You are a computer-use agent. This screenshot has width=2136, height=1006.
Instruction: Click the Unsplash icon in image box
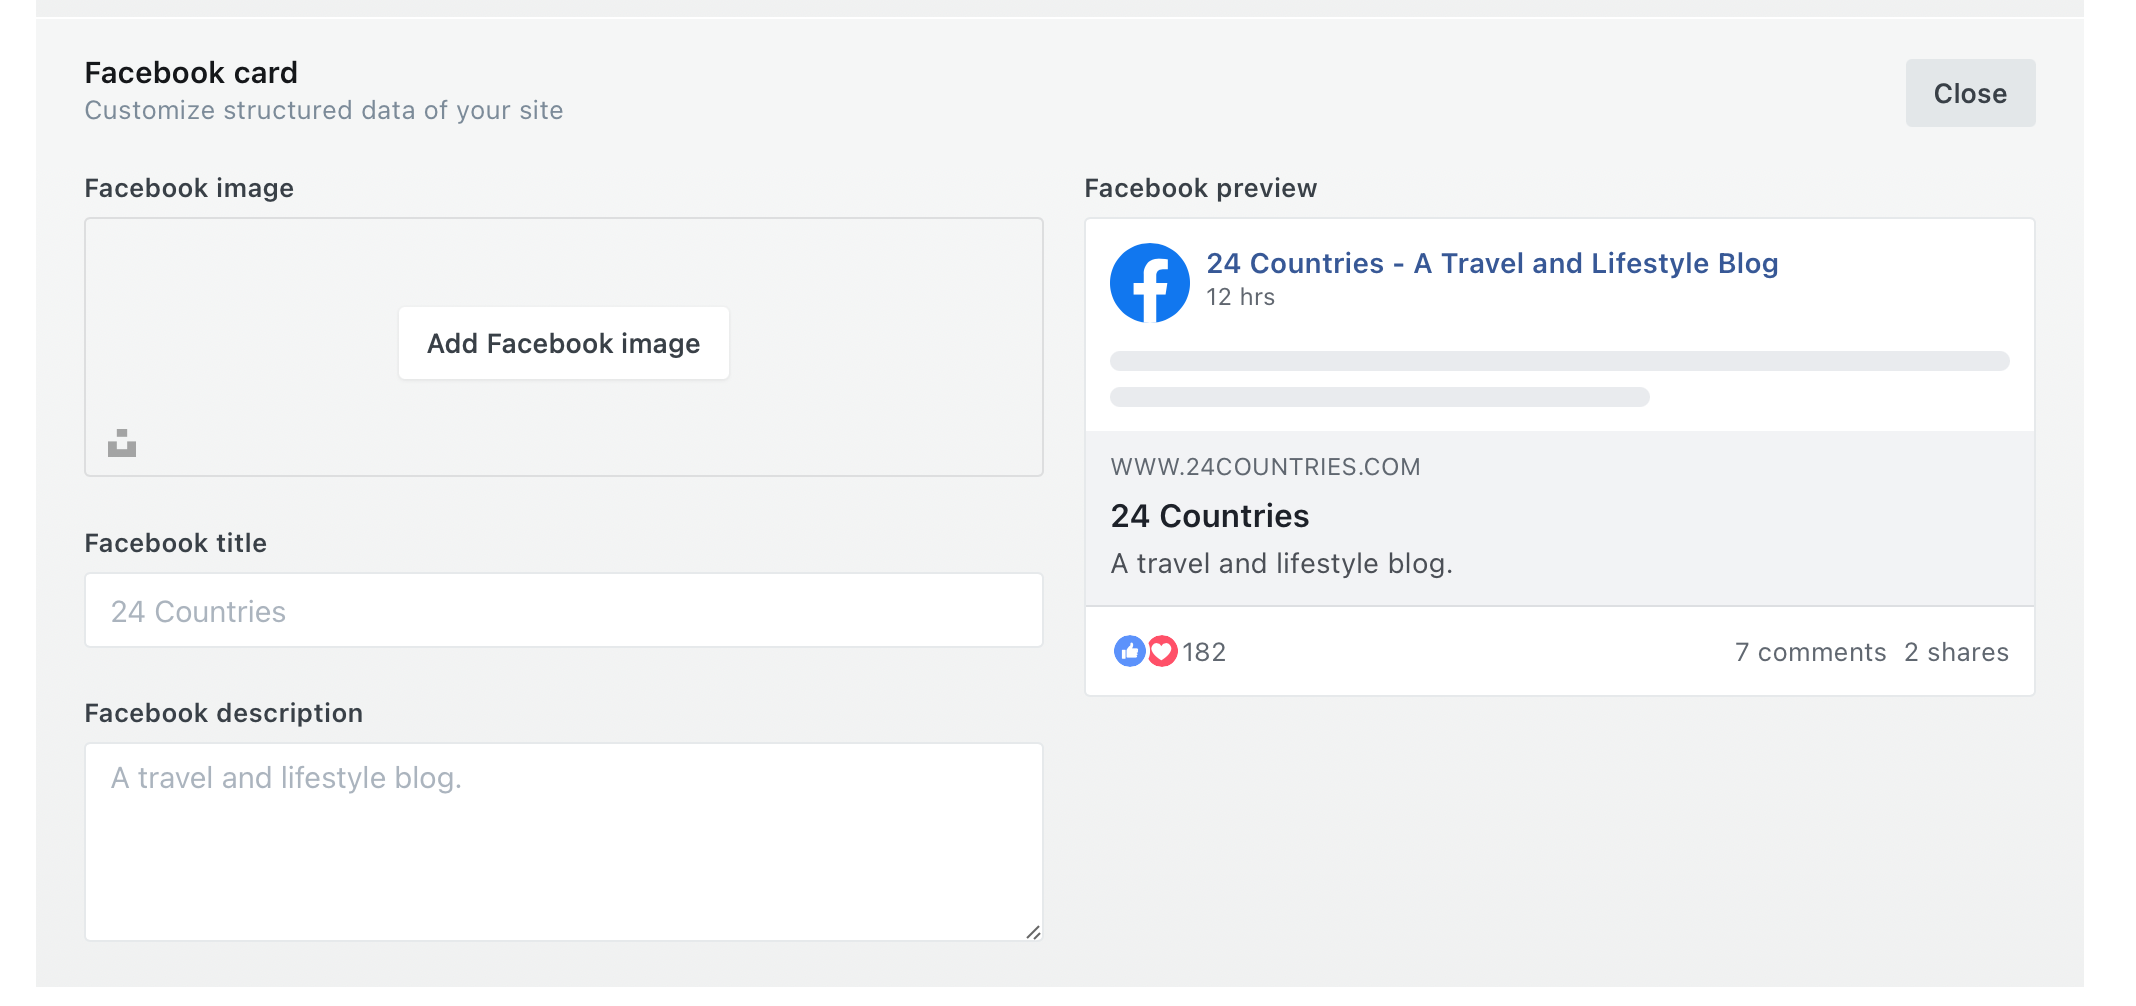[x=122, y=443]
